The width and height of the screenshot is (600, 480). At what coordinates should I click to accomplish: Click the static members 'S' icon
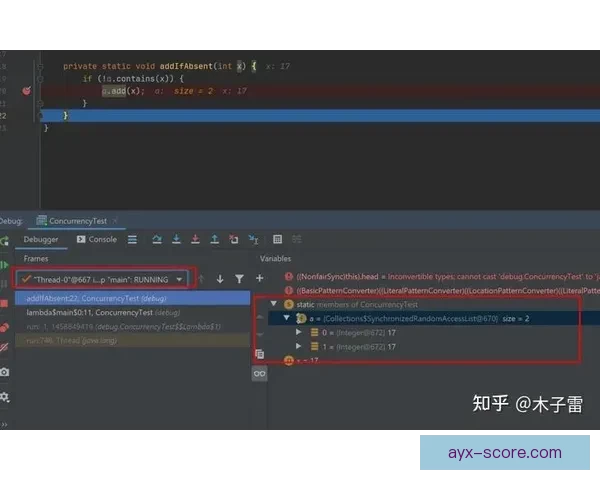[x=289, y=305]
